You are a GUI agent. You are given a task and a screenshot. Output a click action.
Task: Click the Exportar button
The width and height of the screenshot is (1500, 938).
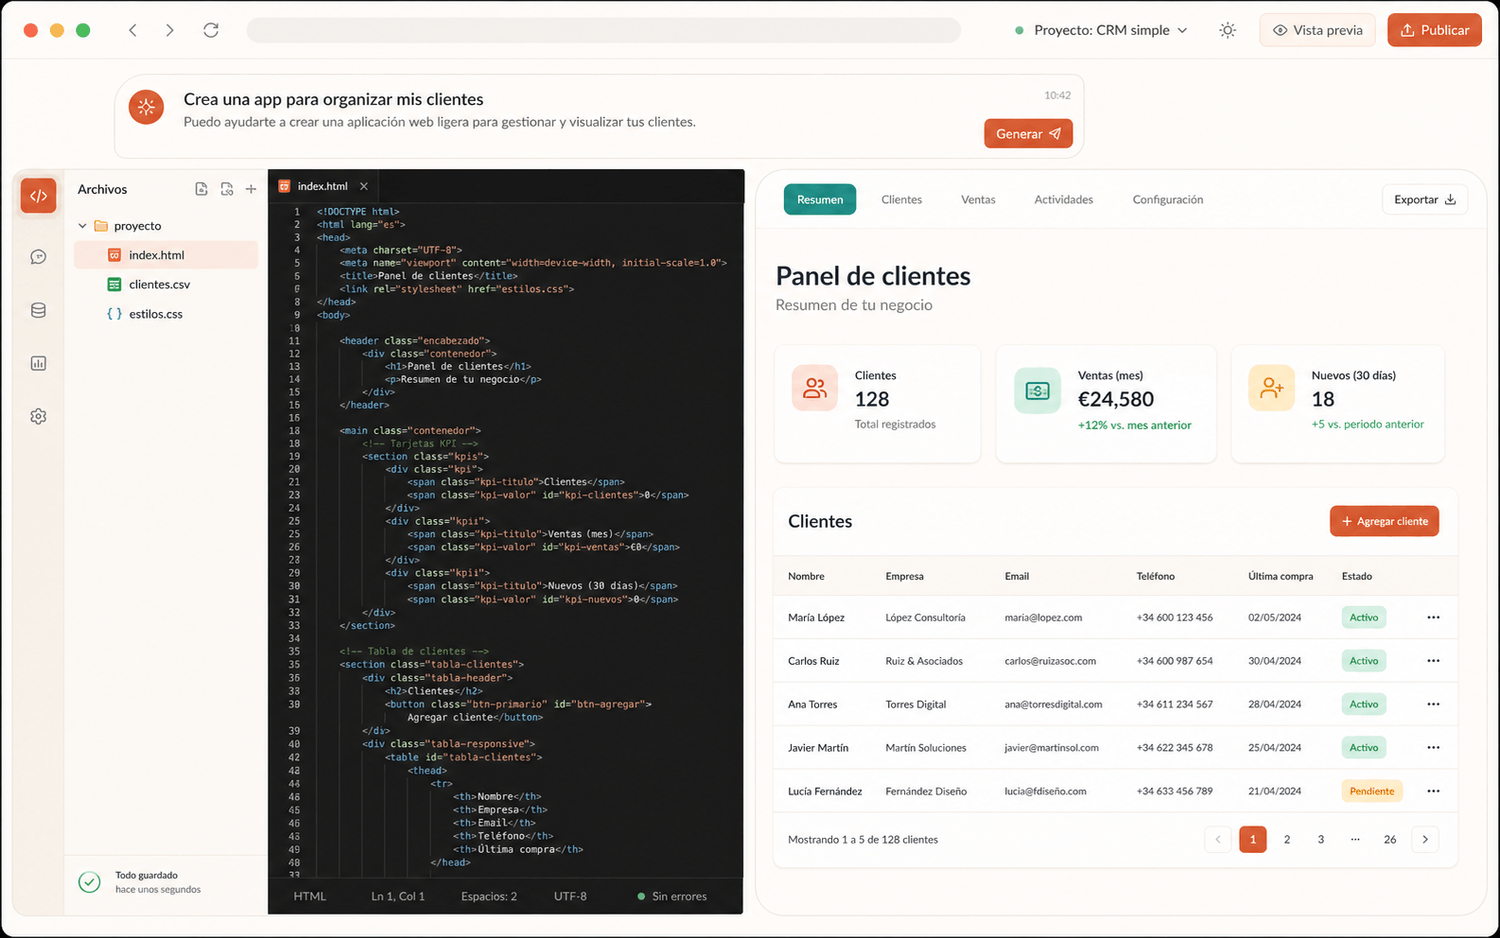pyautogui.click(x=1425, y=200)
